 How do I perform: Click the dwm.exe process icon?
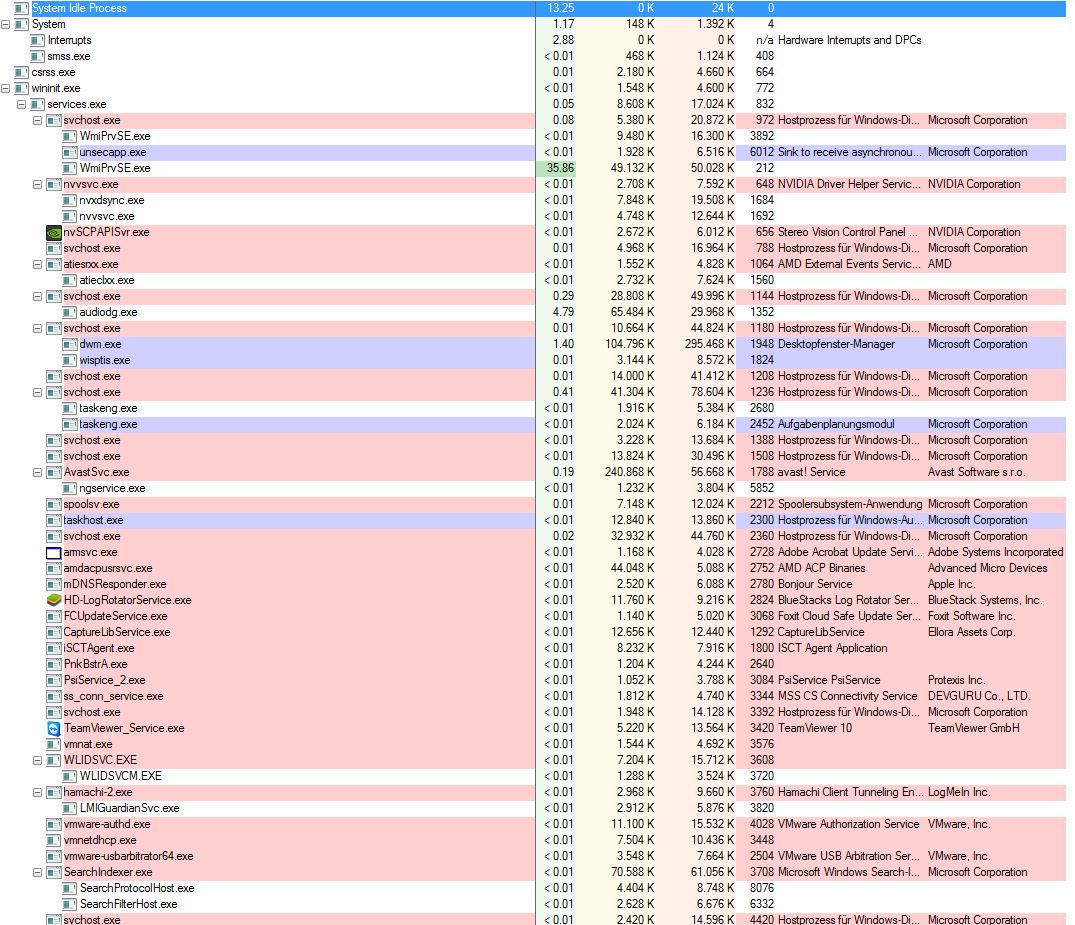[x=69, y=344]
